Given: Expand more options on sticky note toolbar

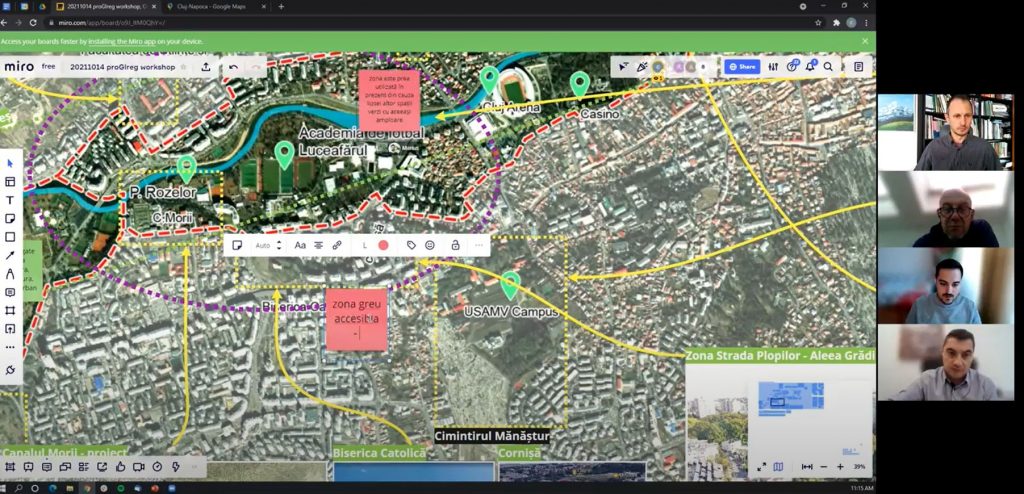Looking at the screenshot, I should pos(478,245).
